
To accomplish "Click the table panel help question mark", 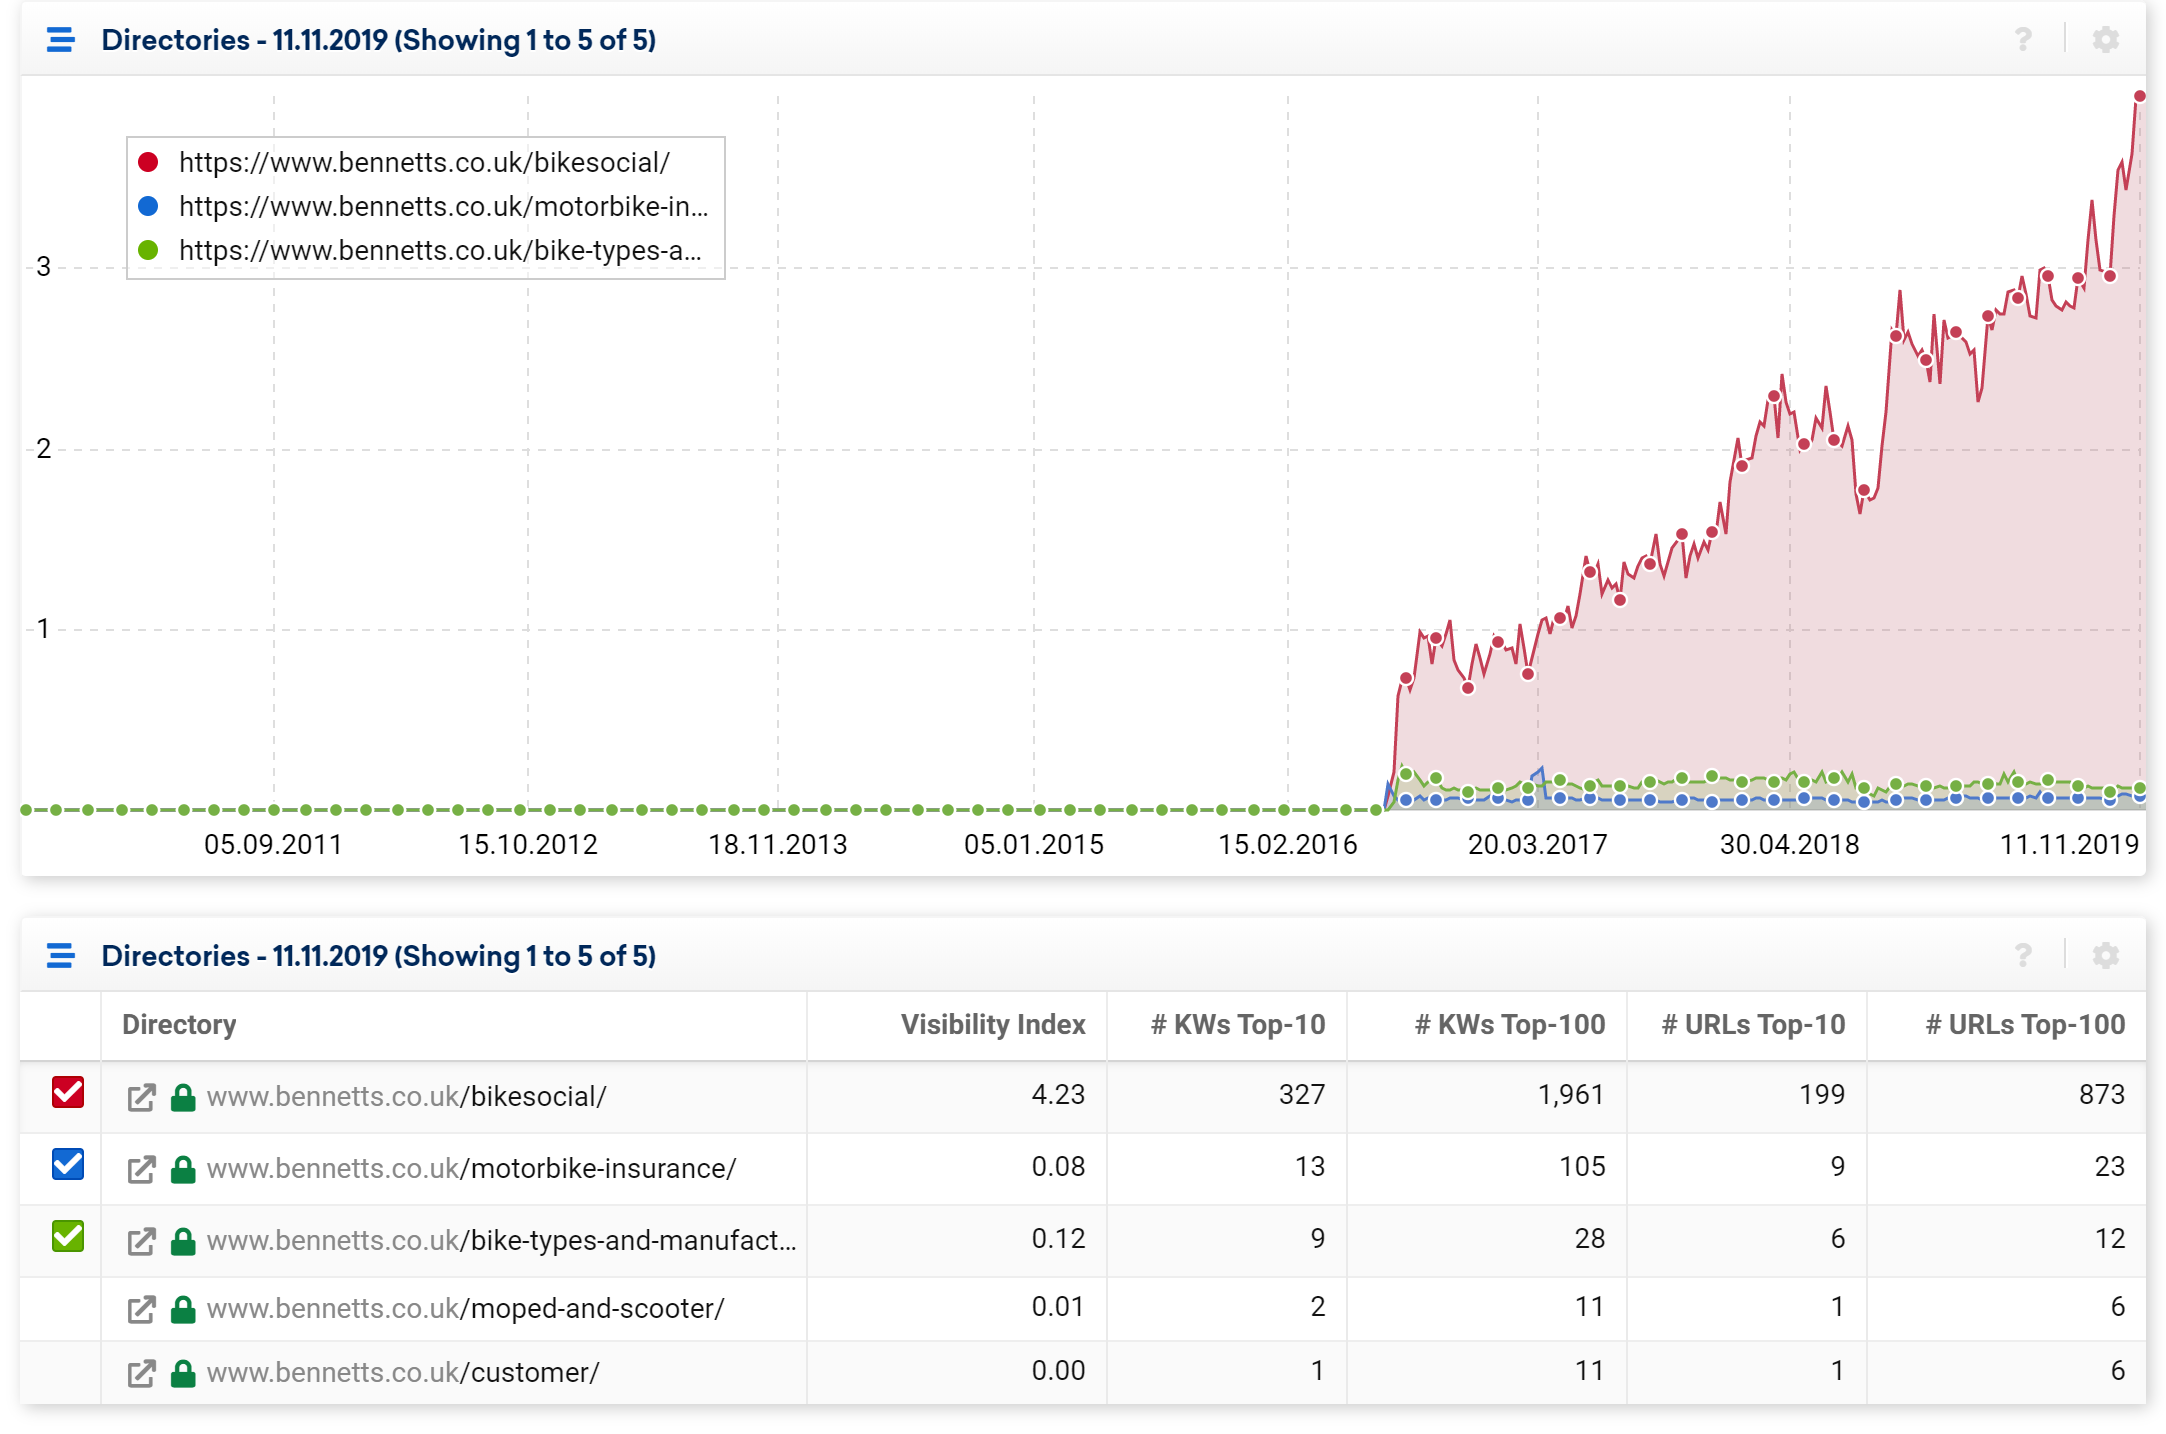I will [x=2023, y=956].
